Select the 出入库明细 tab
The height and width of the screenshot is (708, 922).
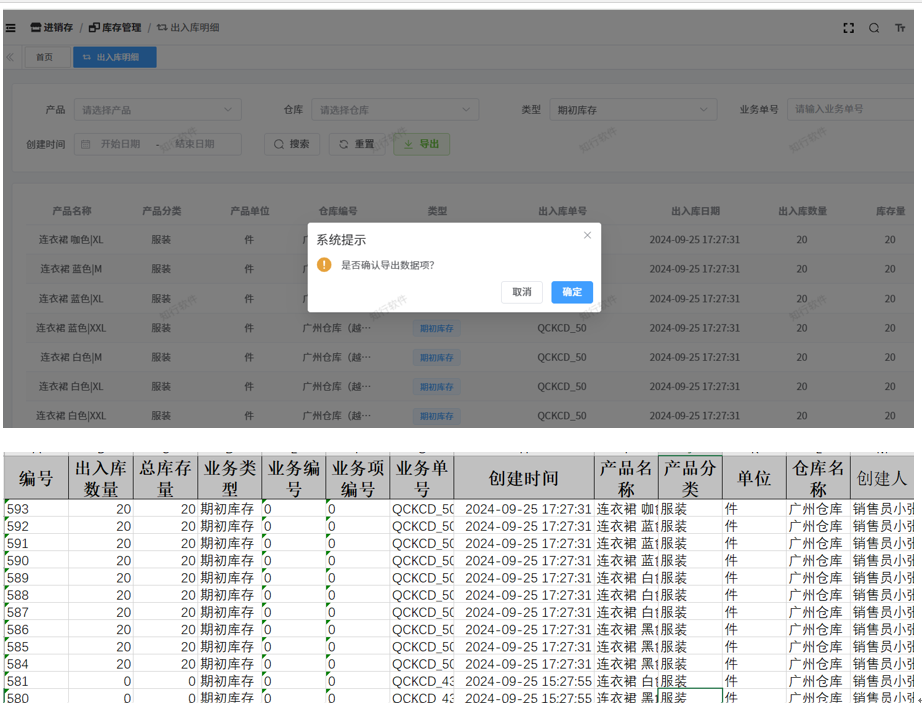(x=114, y=57)
